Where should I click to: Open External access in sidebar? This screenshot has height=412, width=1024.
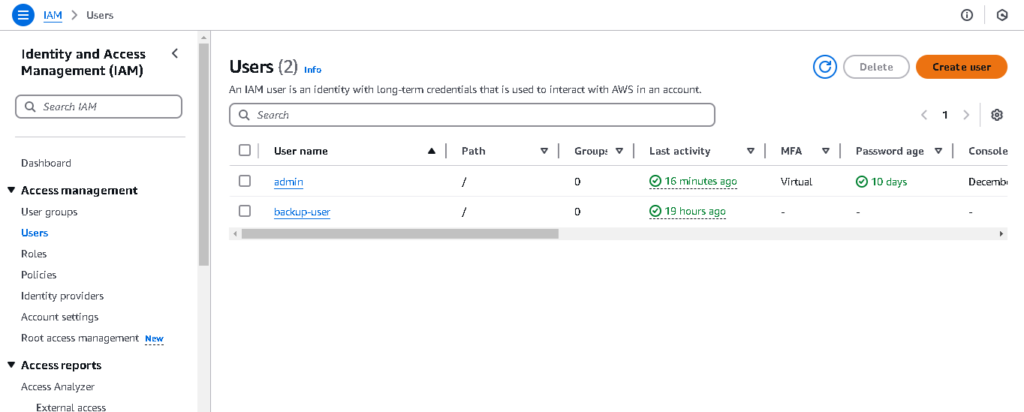coord(71,407)
